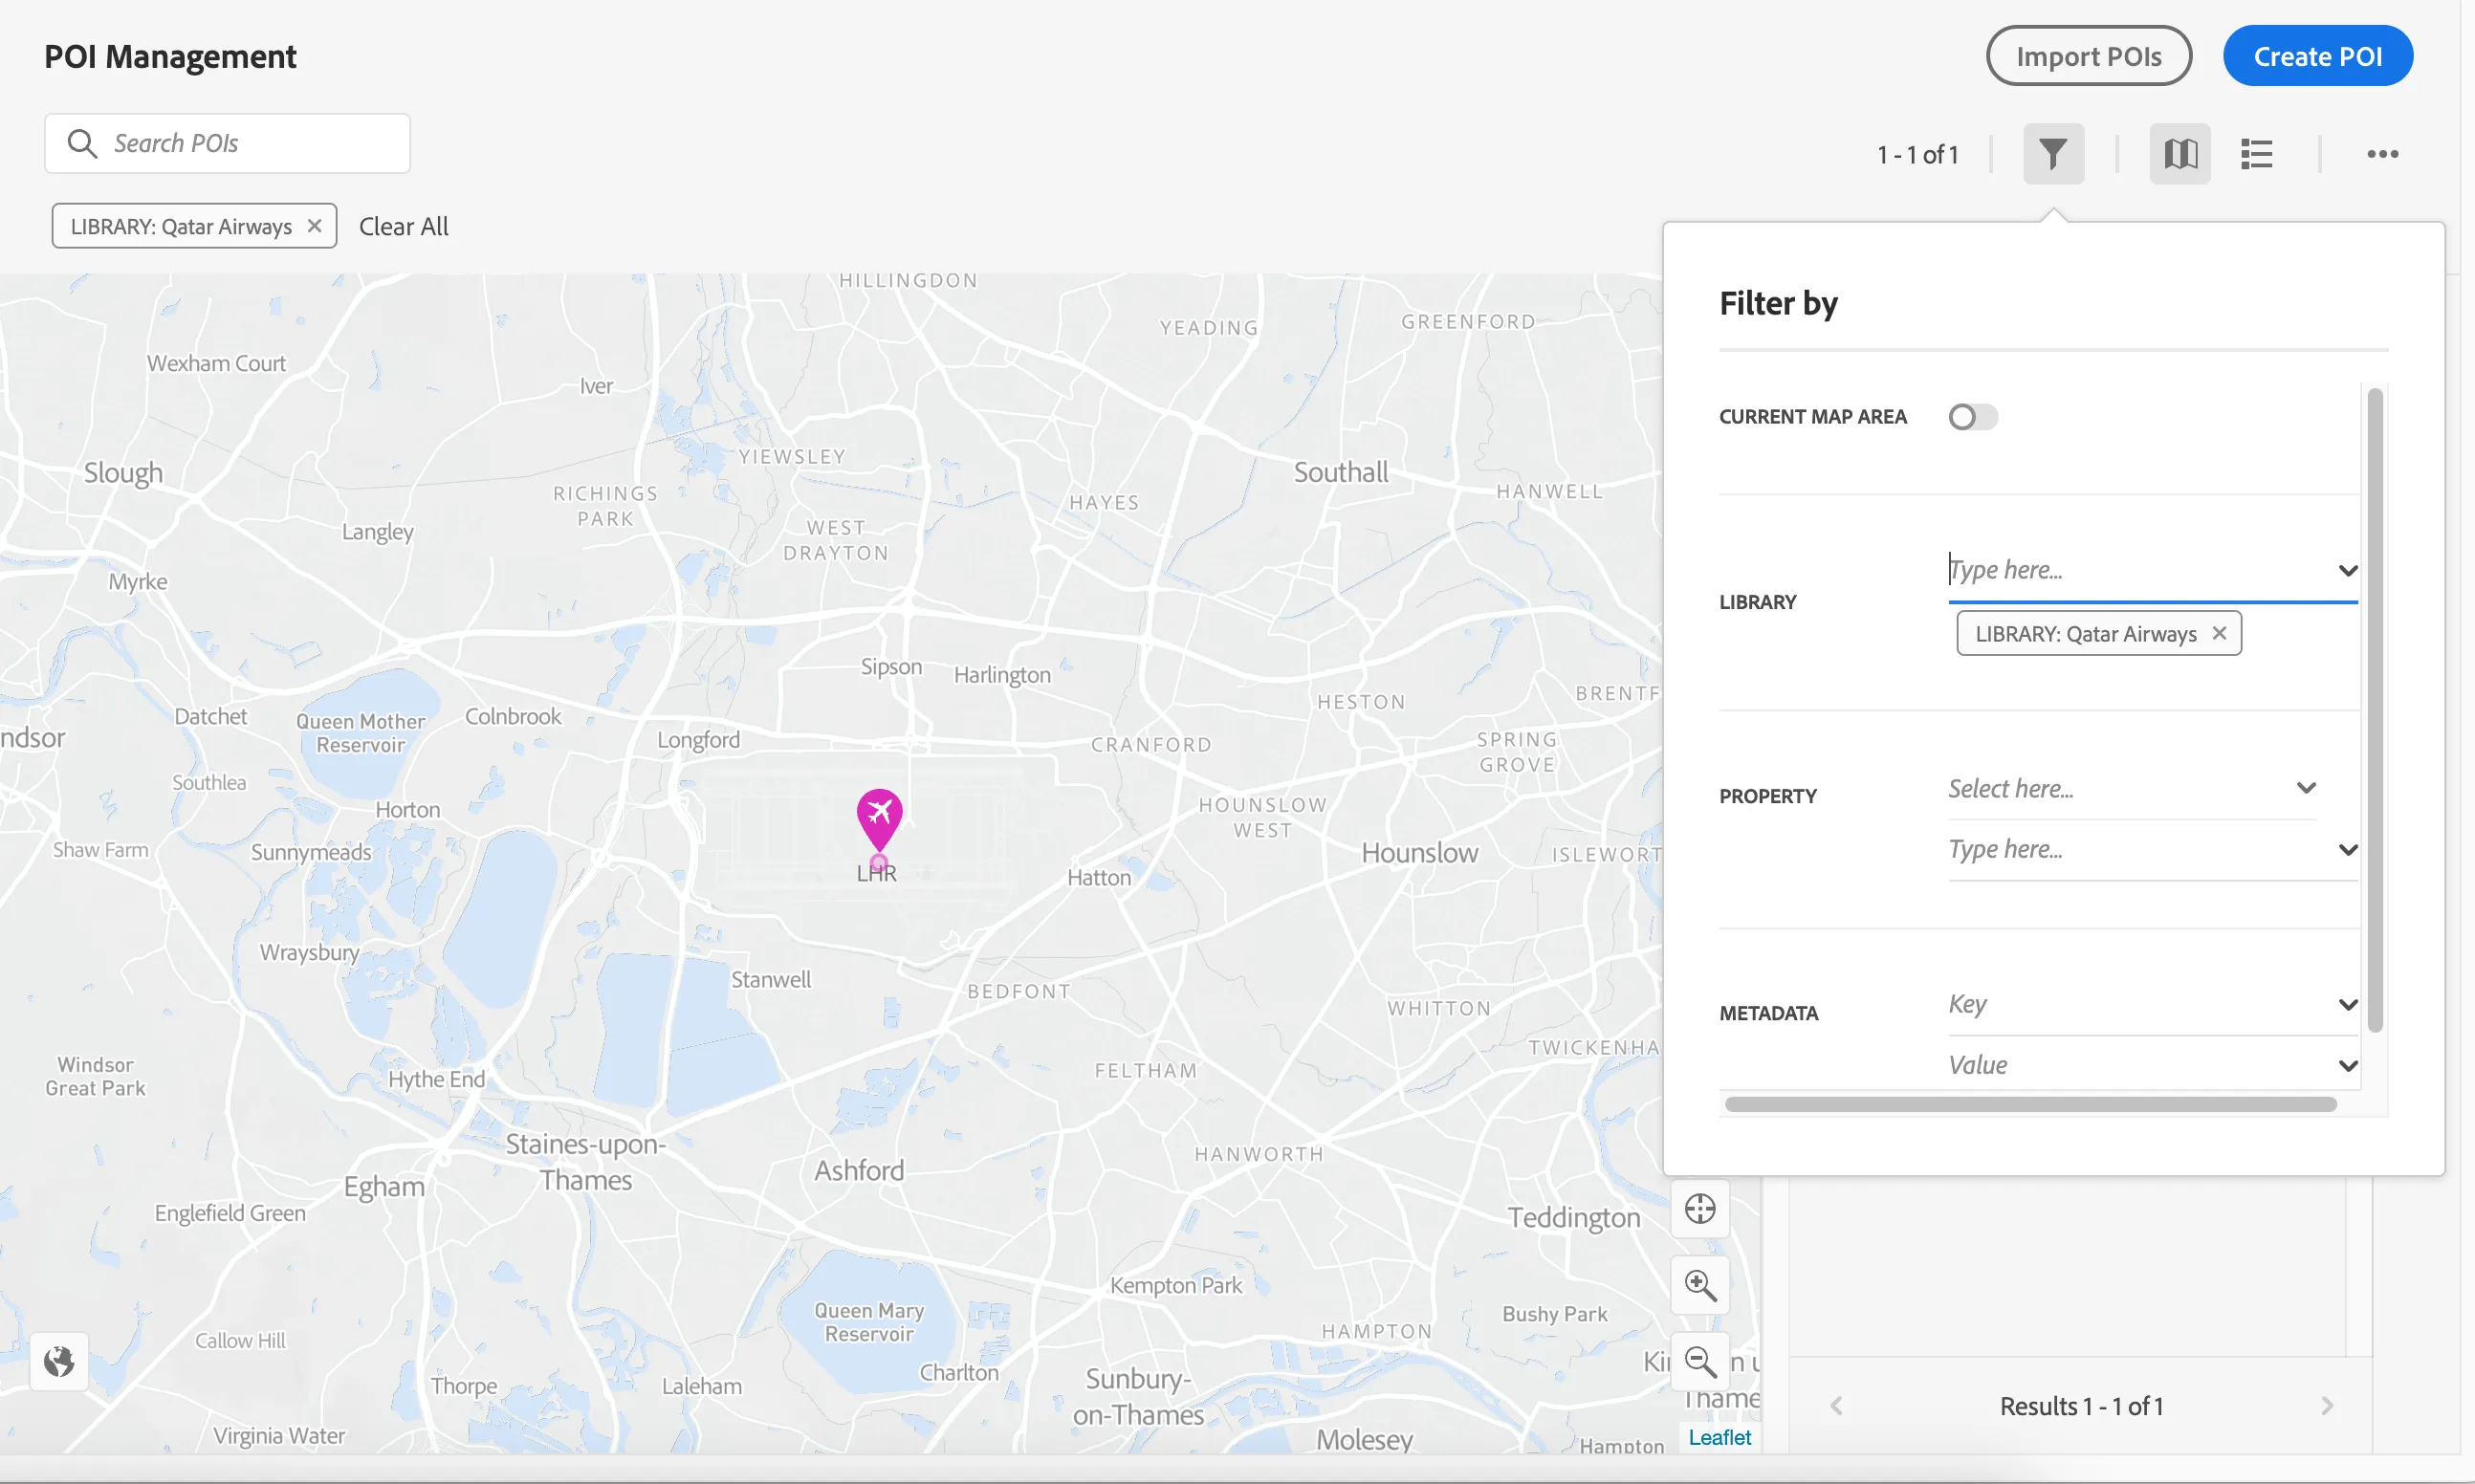Click the map recenter crosshair icon
The height and width of the screenshot is (1484, 2475).
pos(1700,1209)
